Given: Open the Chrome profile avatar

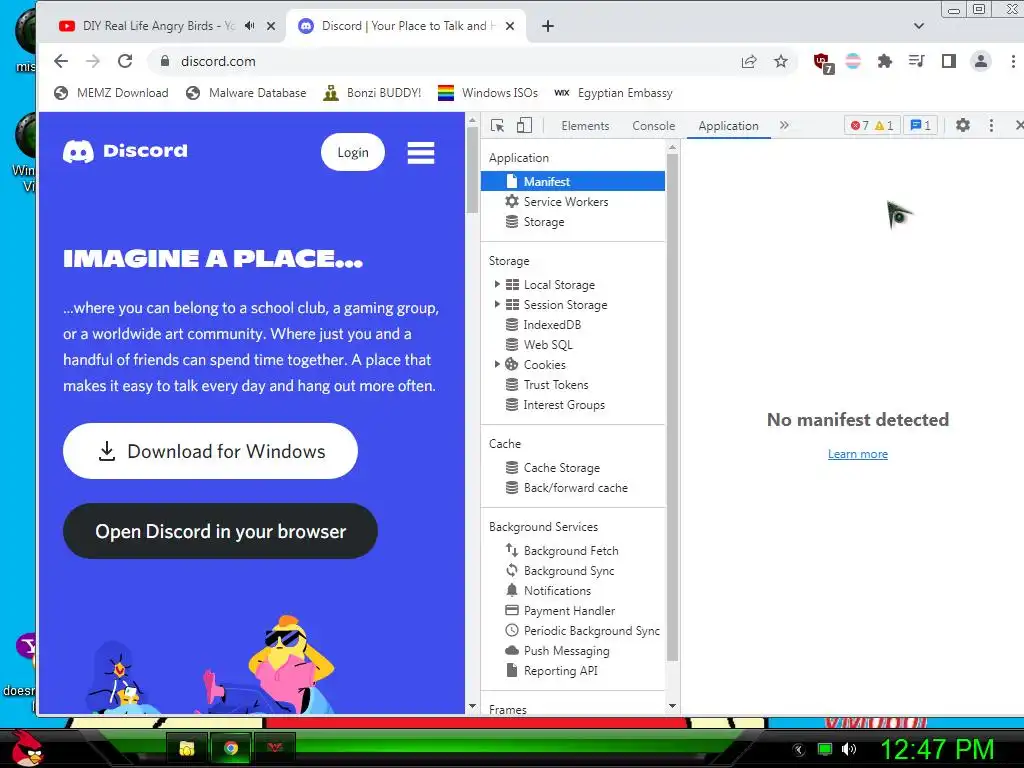Looking at the screenshot, I should [x=980, y=61].
